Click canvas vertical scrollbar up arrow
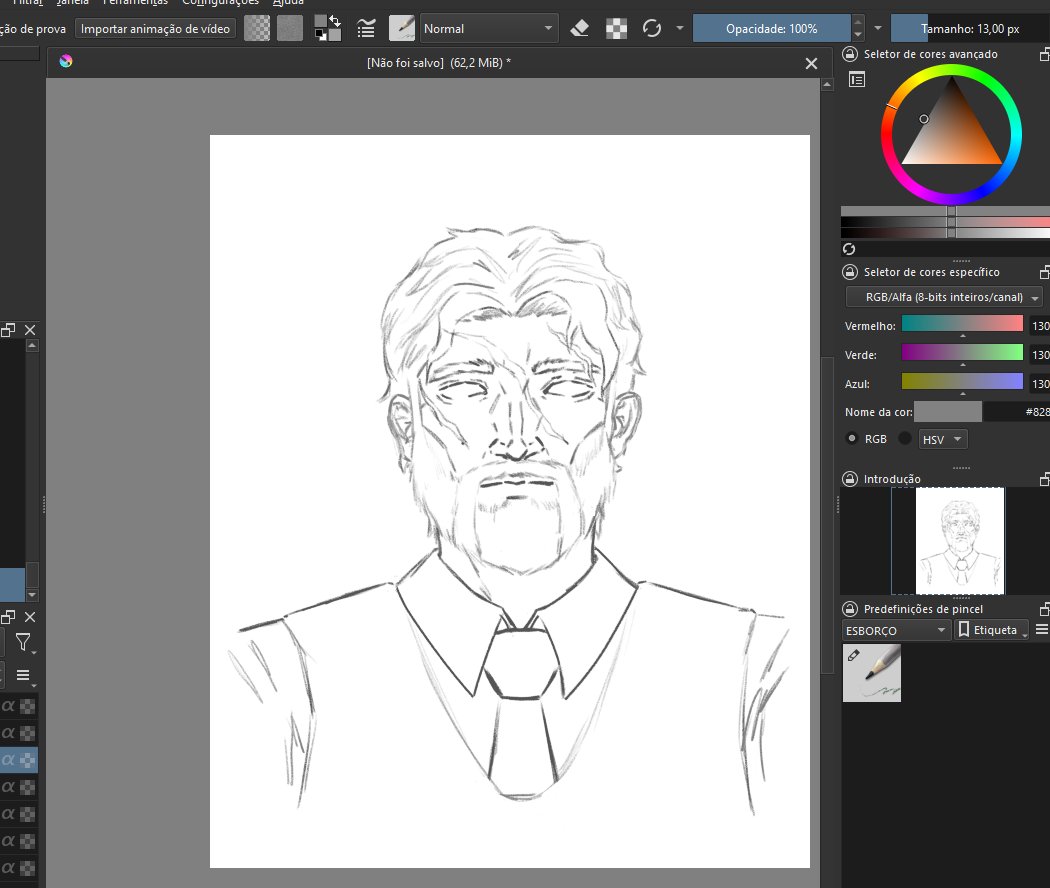The height and width of the screenshot is (888, 1050). tap(827, 84)
